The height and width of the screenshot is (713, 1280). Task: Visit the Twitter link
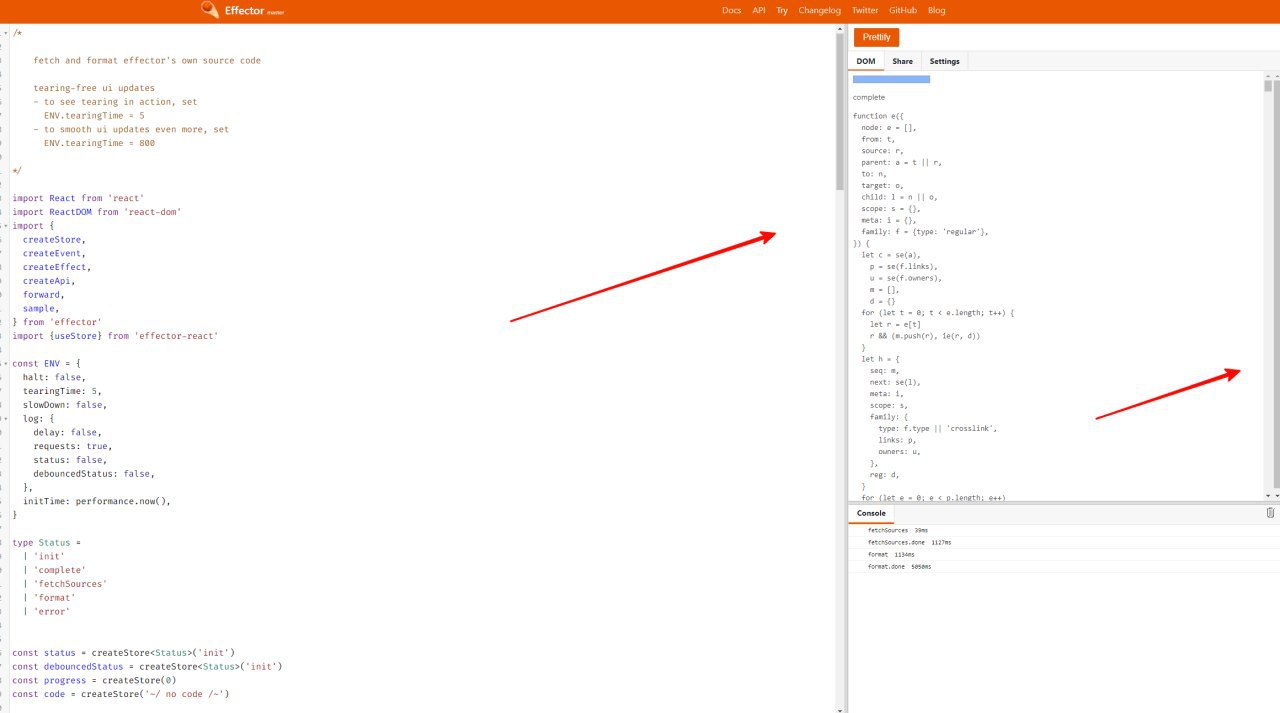tap(865, 10)
